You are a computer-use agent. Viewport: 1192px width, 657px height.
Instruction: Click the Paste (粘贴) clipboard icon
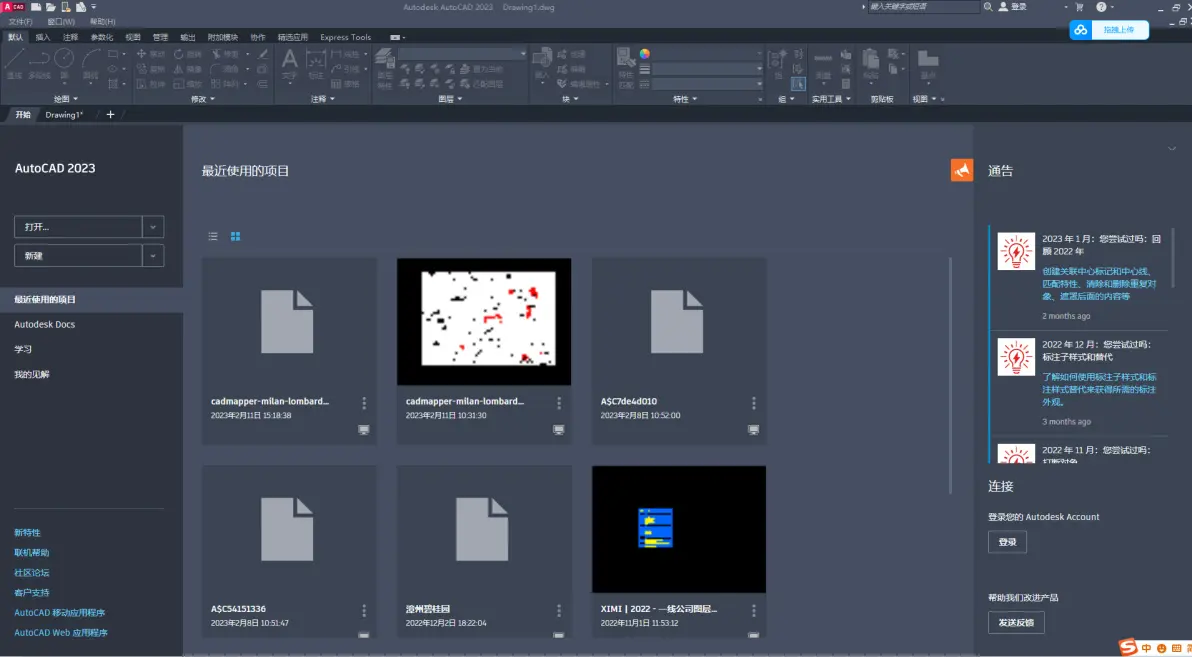click(x=870, y=64)
